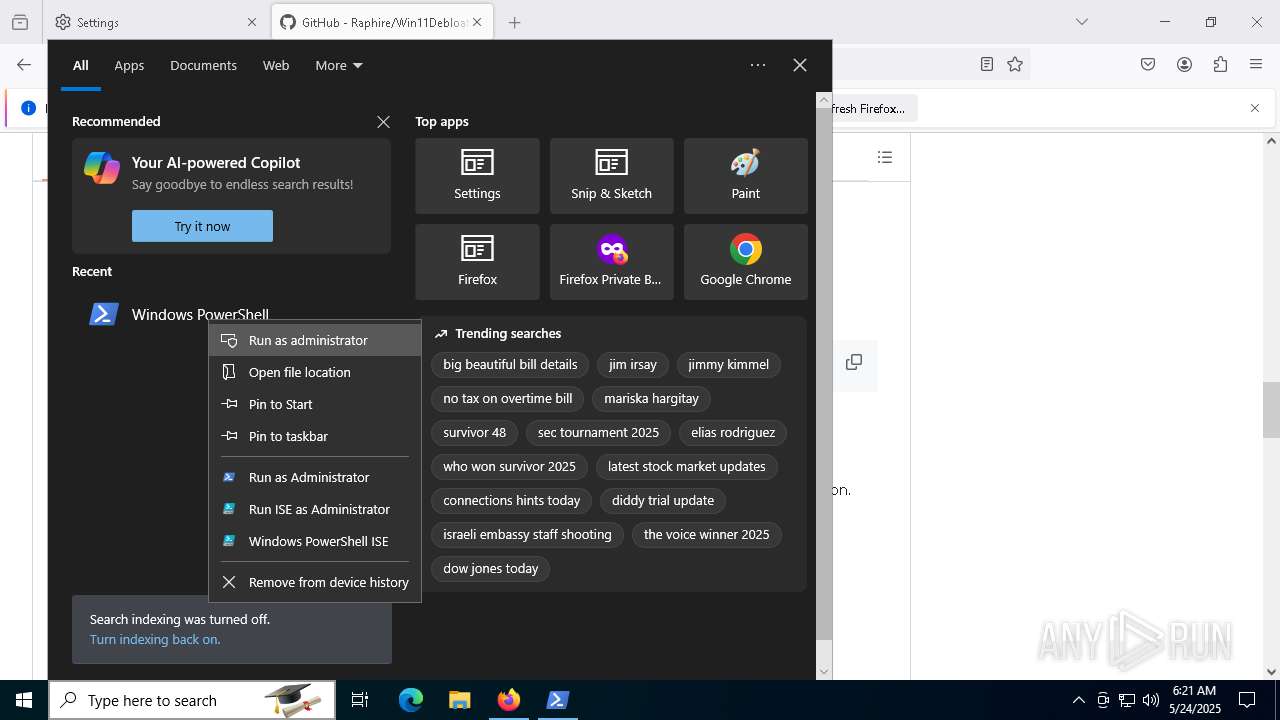The image size is (1280, 720).
Task: Open Settings from Top apps
Action: pyautogui.click(x=477, y=176)
